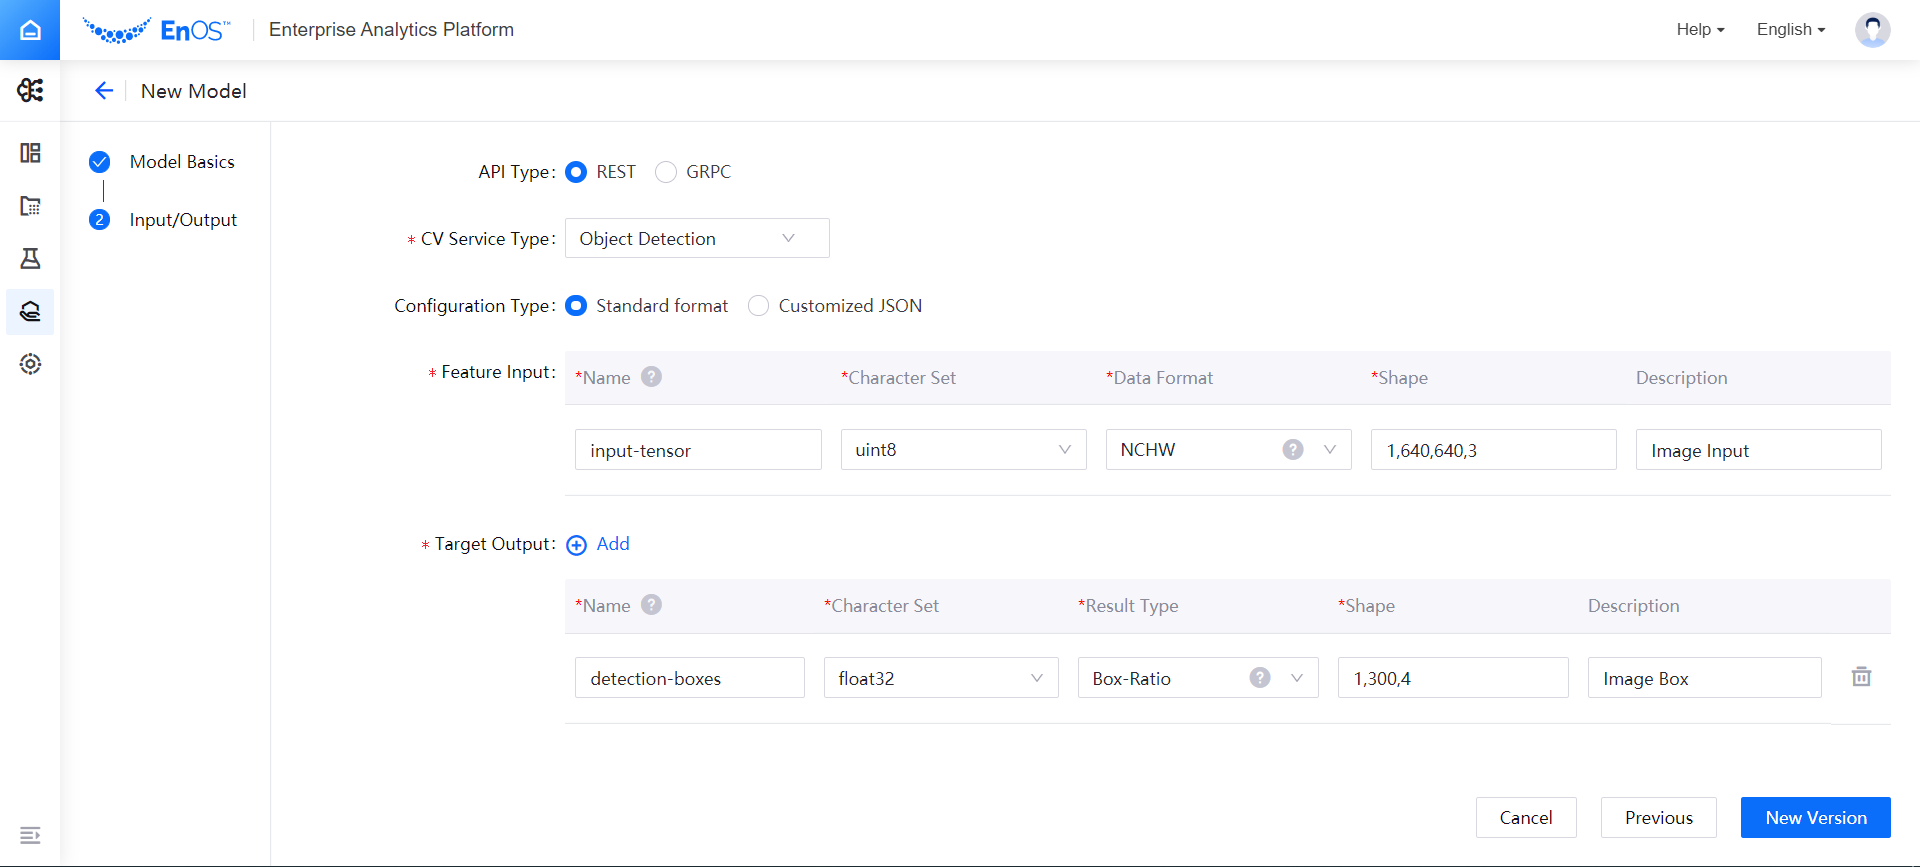Click the New Version button
The width and height of the screenshot is (1920, 867).
point(1815,817)
